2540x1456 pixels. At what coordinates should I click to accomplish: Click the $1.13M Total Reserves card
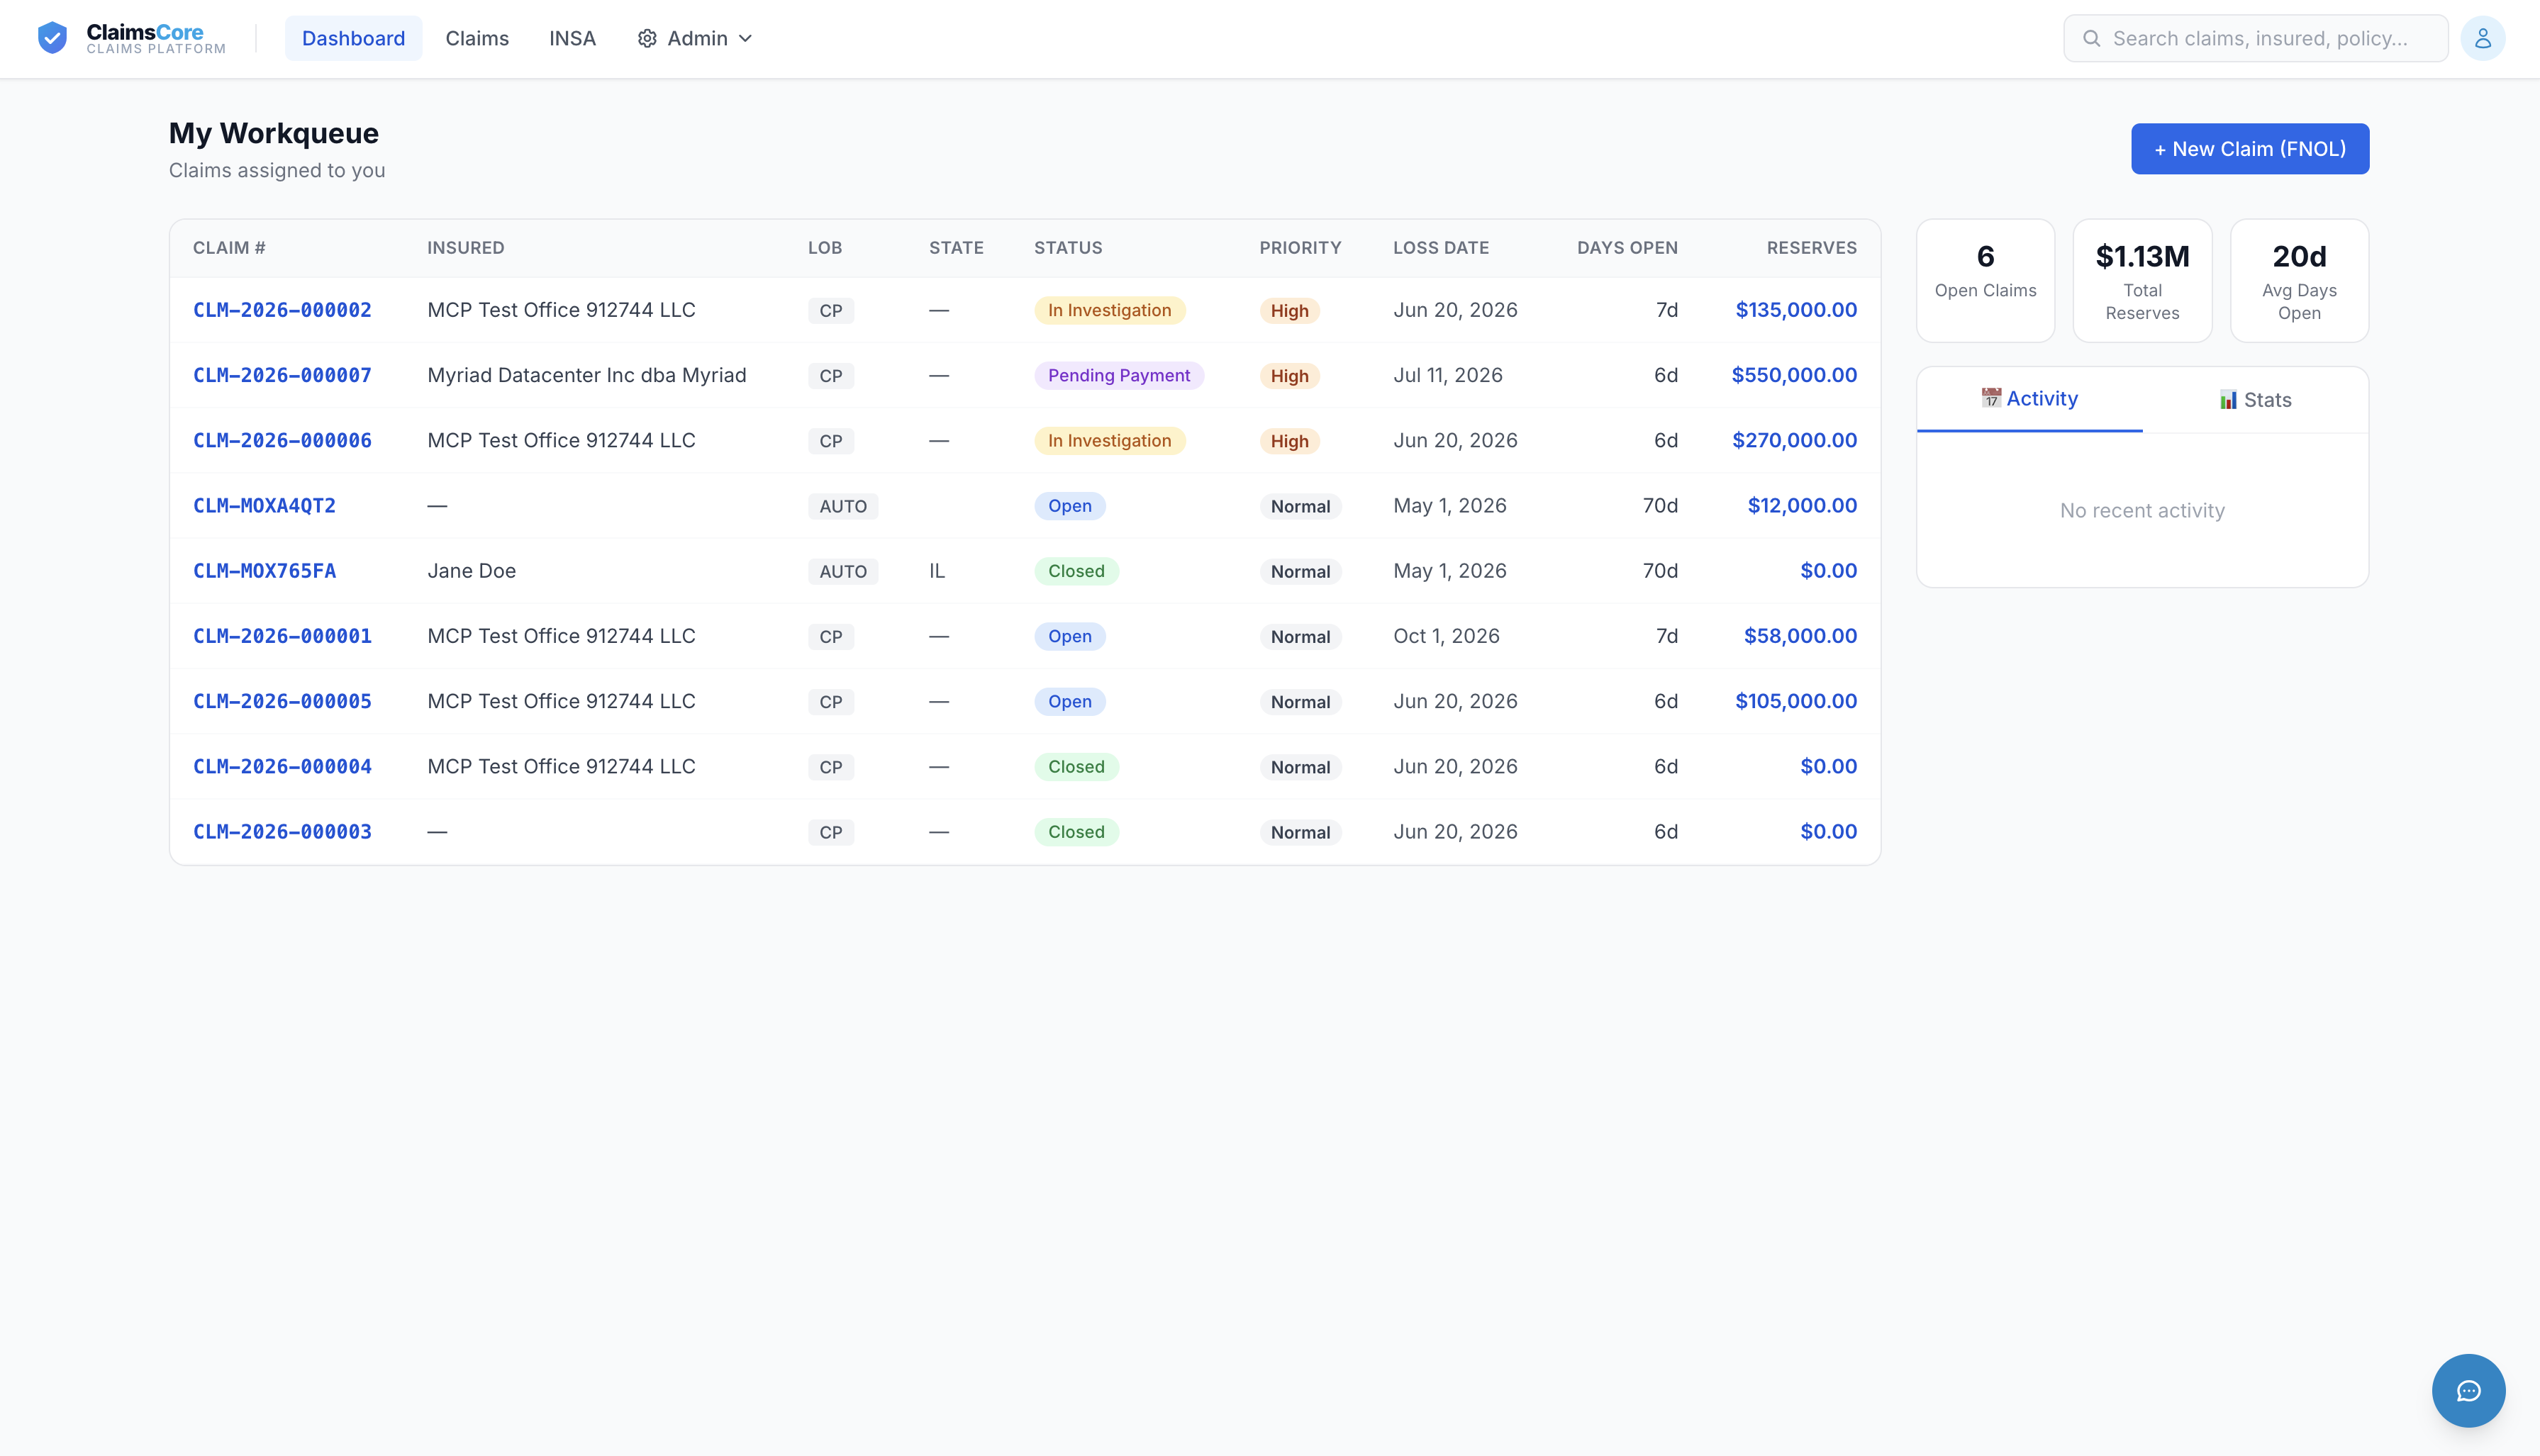click(2142, 281)
